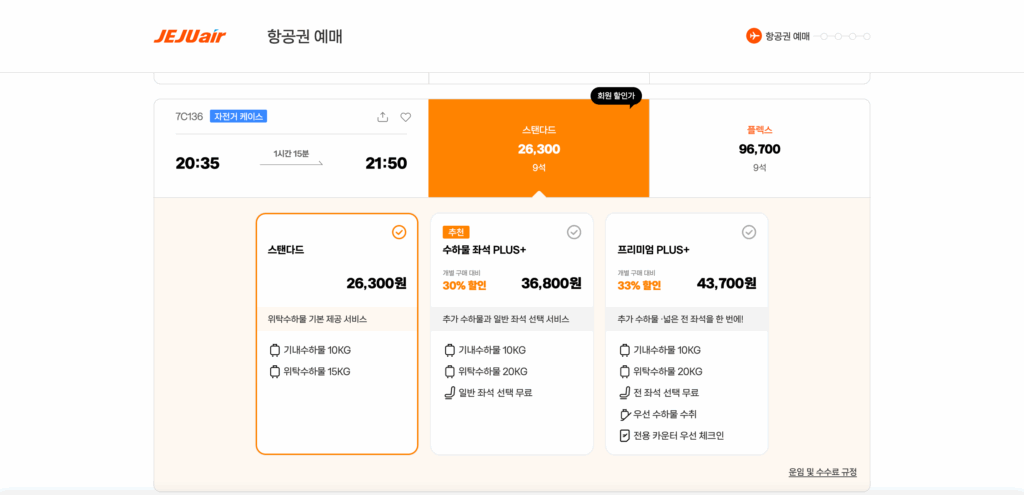This screenshot has height=495, width=1024.
Task: Click the seat icon next to 일반 좌석 선택 무료
Action: [449, 392]
